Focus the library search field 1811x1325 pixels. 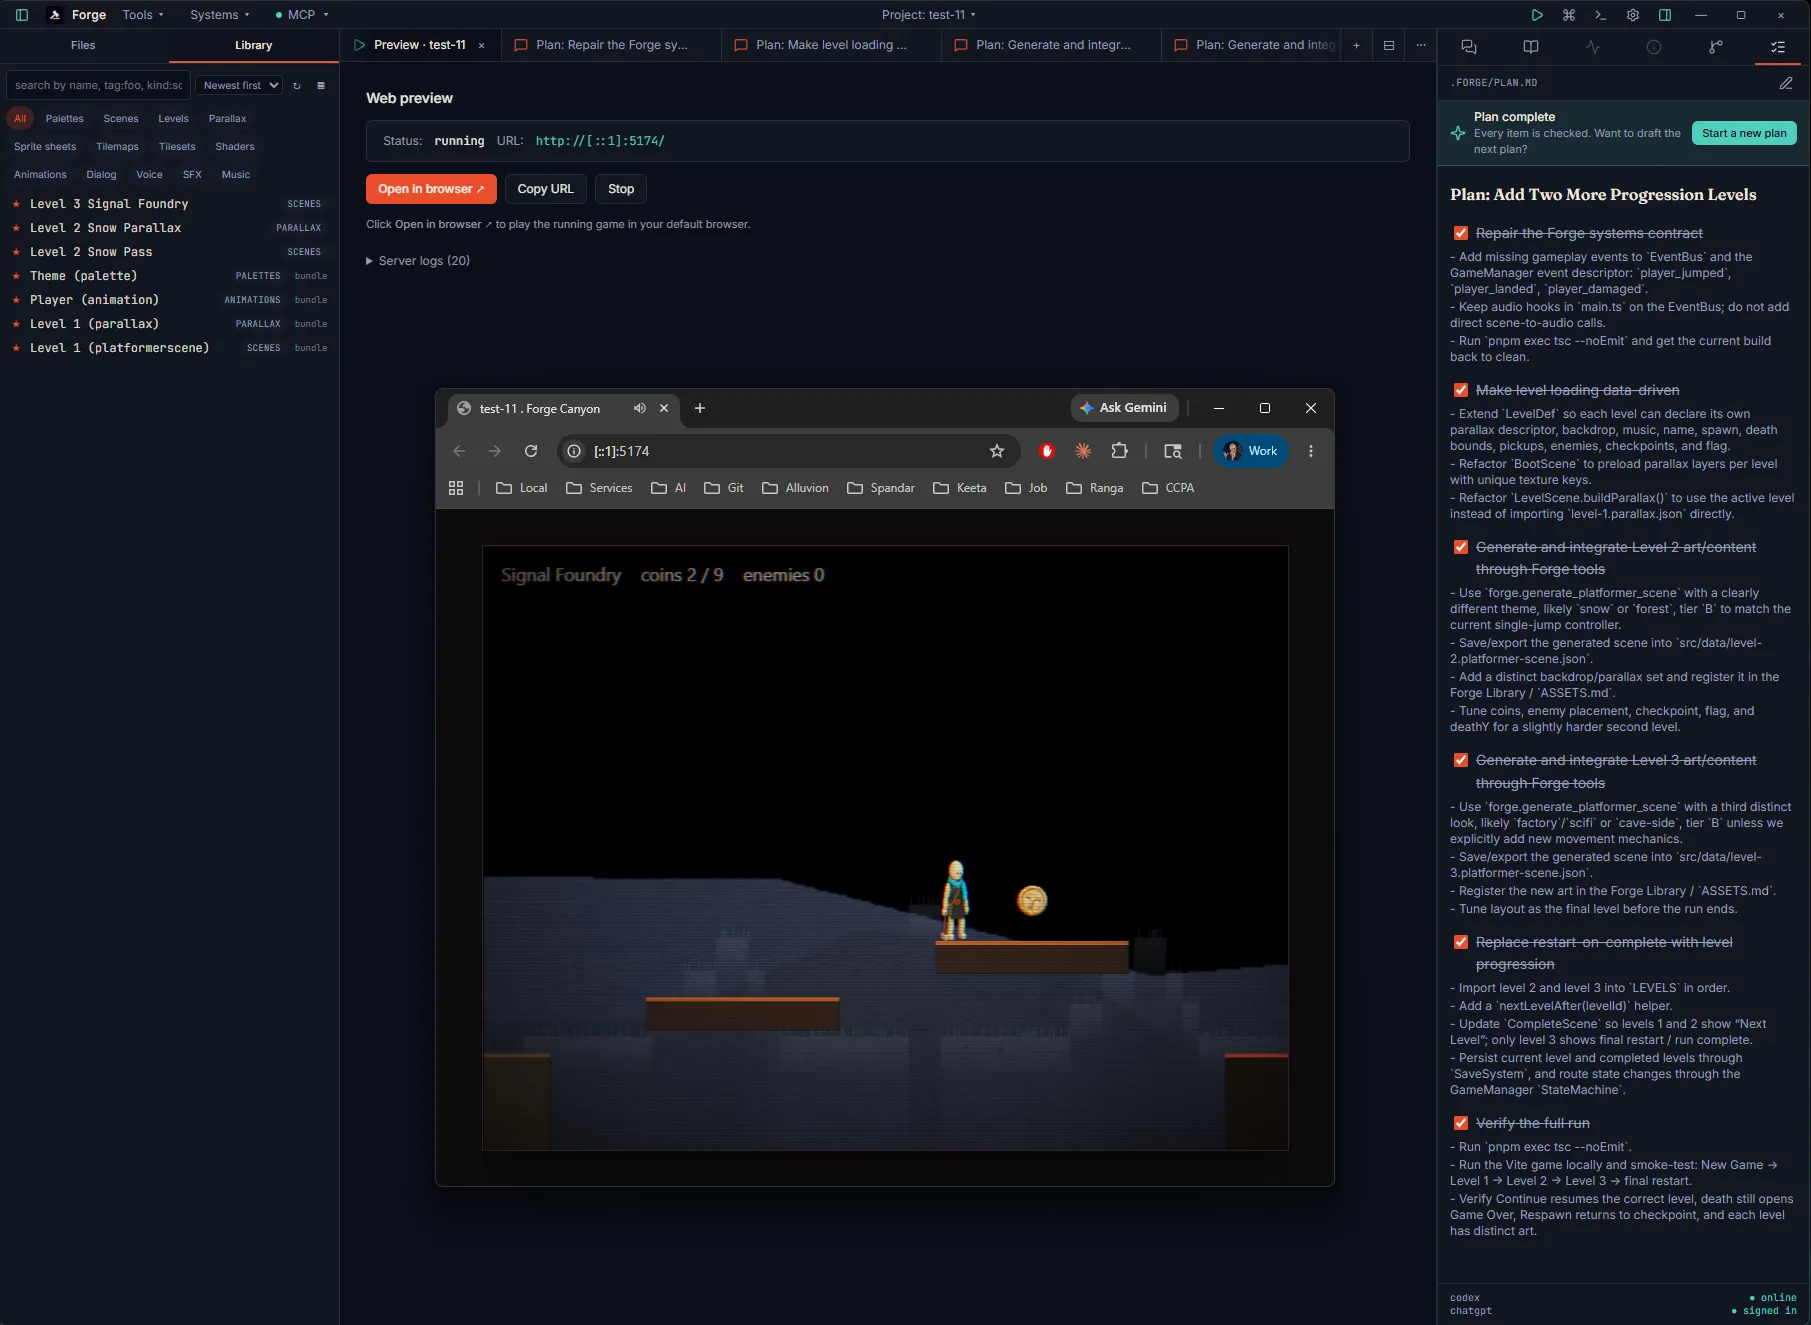tap(98, 86)
